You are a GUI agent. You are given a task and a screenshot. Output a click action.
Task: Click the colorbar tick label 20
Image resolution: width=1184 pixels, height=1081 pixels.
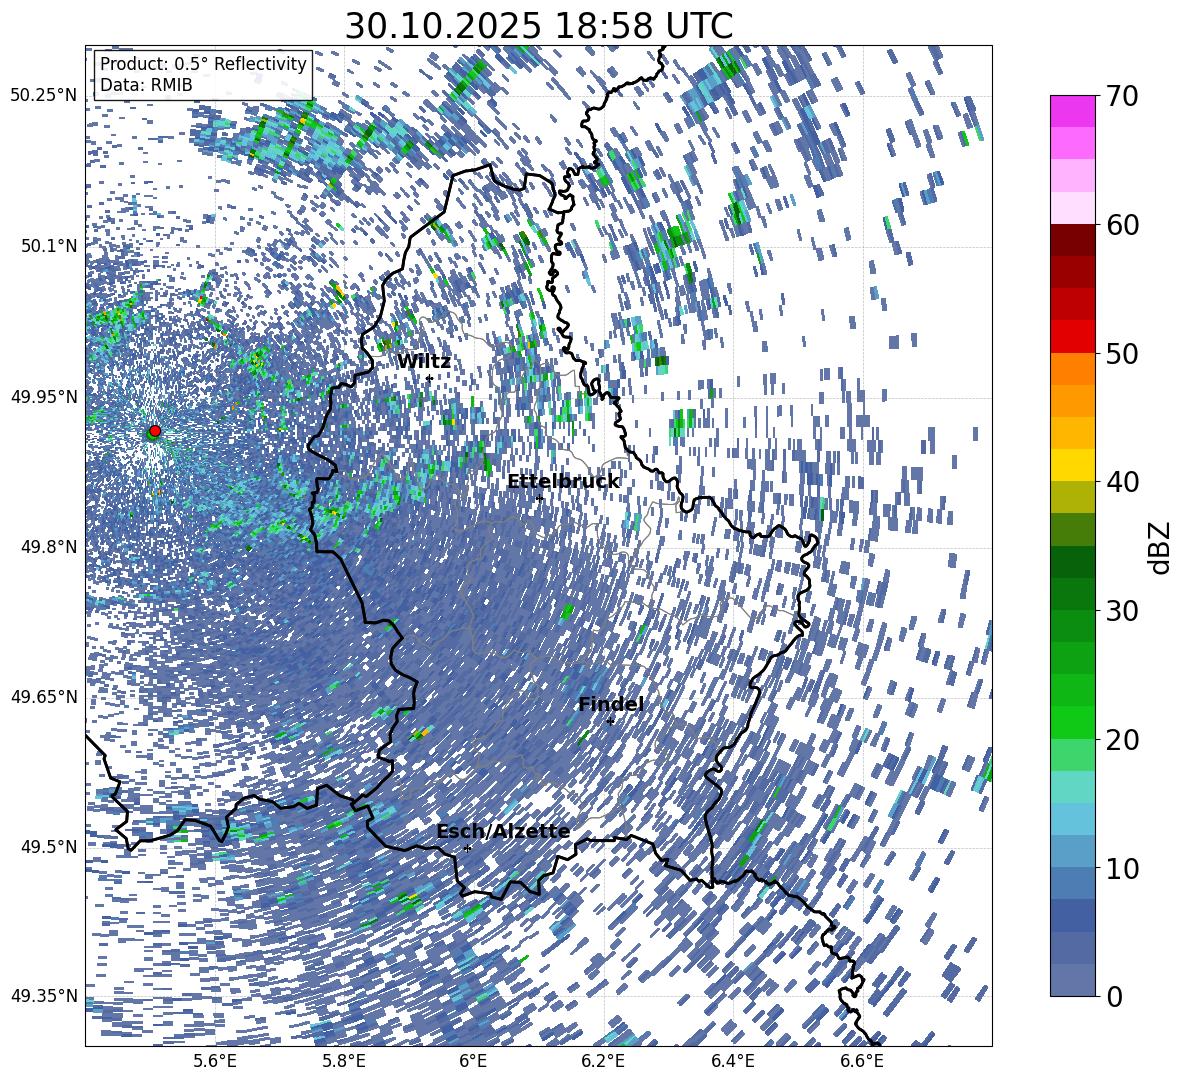pyautogui.click(x=1123, y=739)
